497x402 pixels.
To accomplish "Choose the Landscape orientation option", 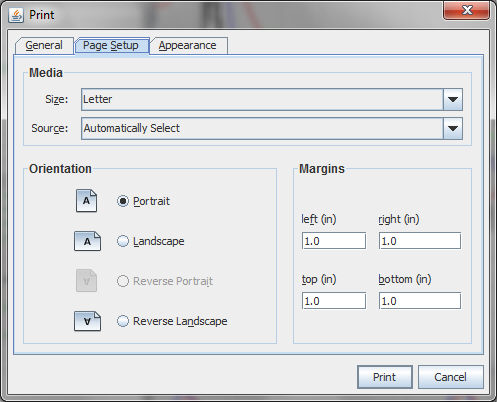I will pos(123,241).
